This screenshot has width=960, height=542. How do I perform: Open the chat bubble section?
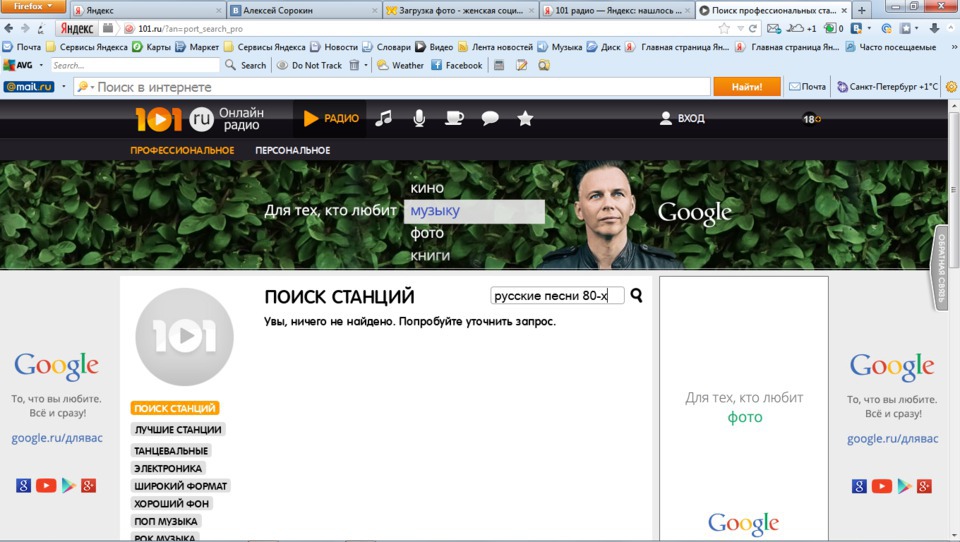[490, 118]
